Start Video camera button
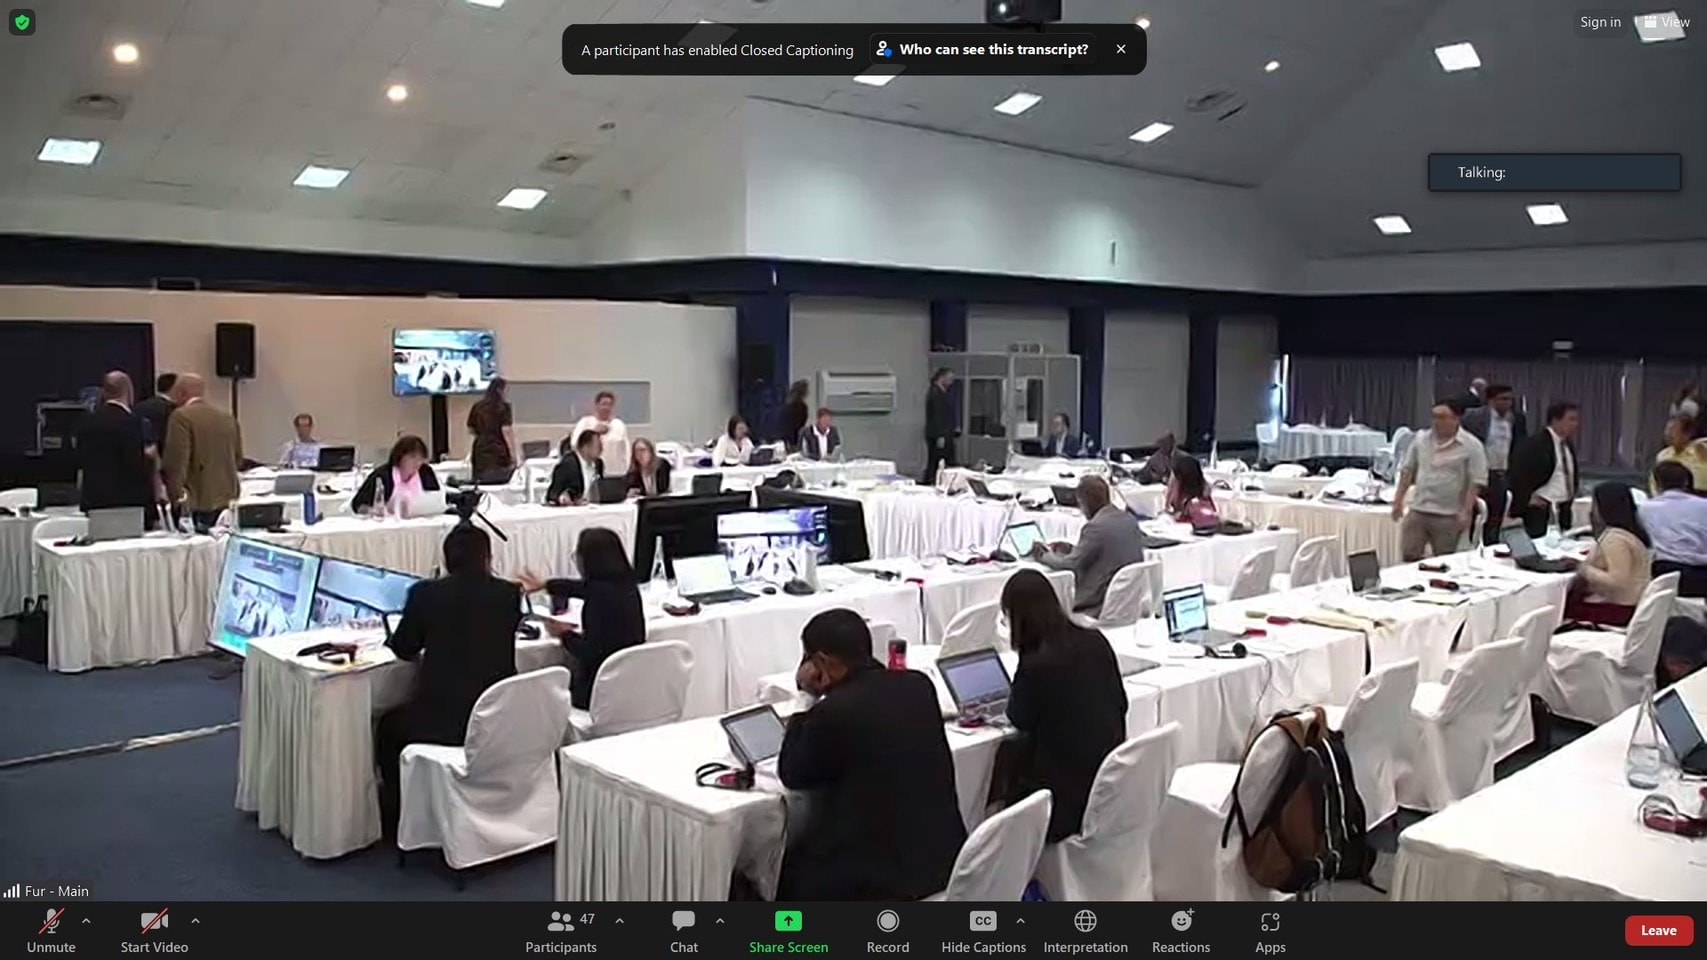This screenshot has height=960, width=1707. point(154,930)
